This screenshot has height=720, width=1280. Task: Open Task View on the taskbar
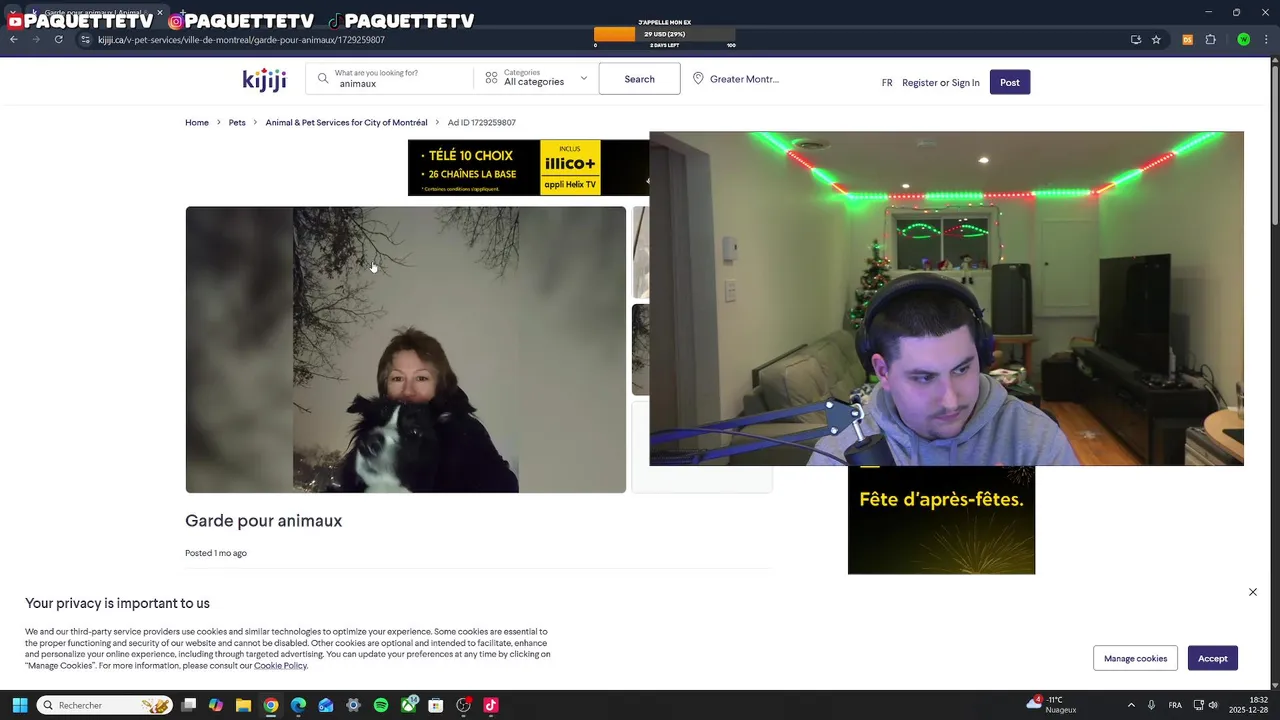pyautogui.click(x=188, y=705)
